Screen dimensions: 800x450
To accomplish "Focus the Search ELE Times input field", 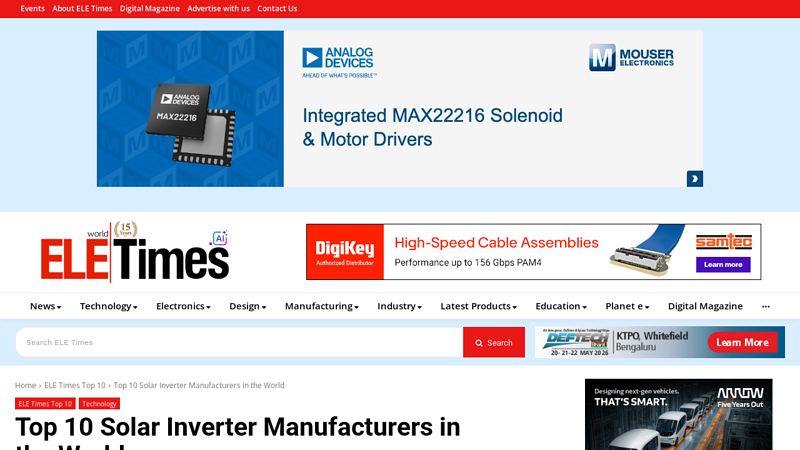I will [x=239, y=342].
